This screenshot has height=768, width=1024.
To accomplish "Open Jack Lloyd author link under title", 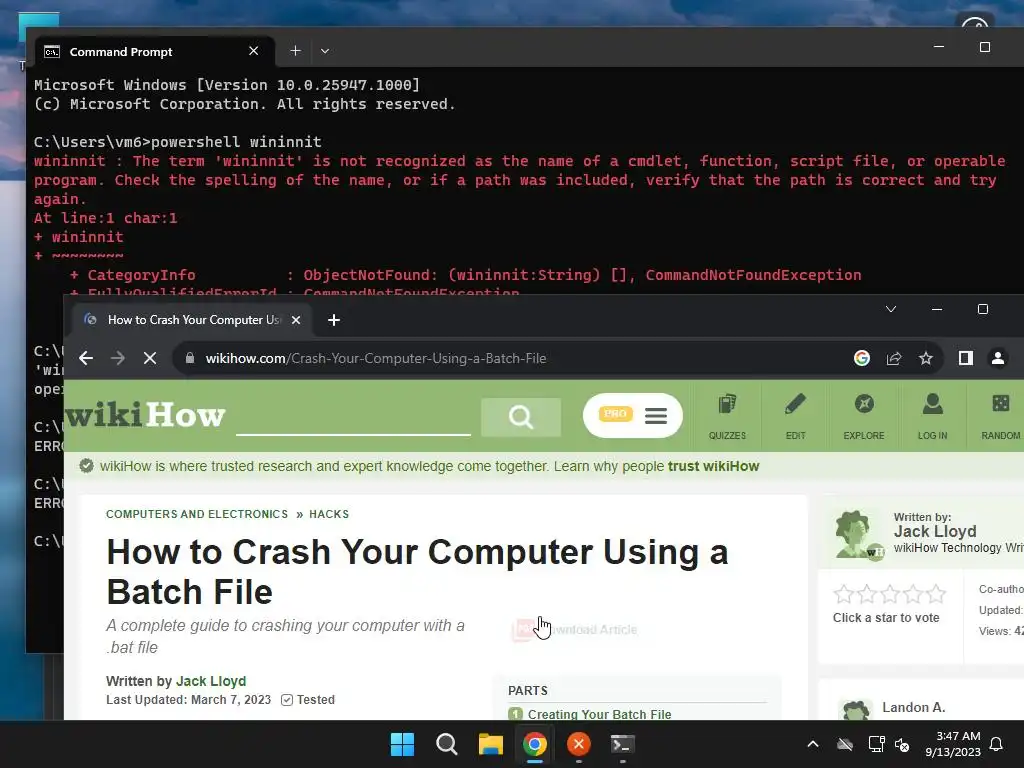I will click(x=211, y=681).
